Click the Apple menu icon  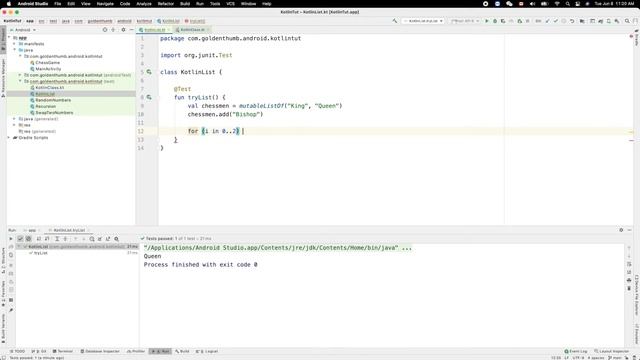9,4
